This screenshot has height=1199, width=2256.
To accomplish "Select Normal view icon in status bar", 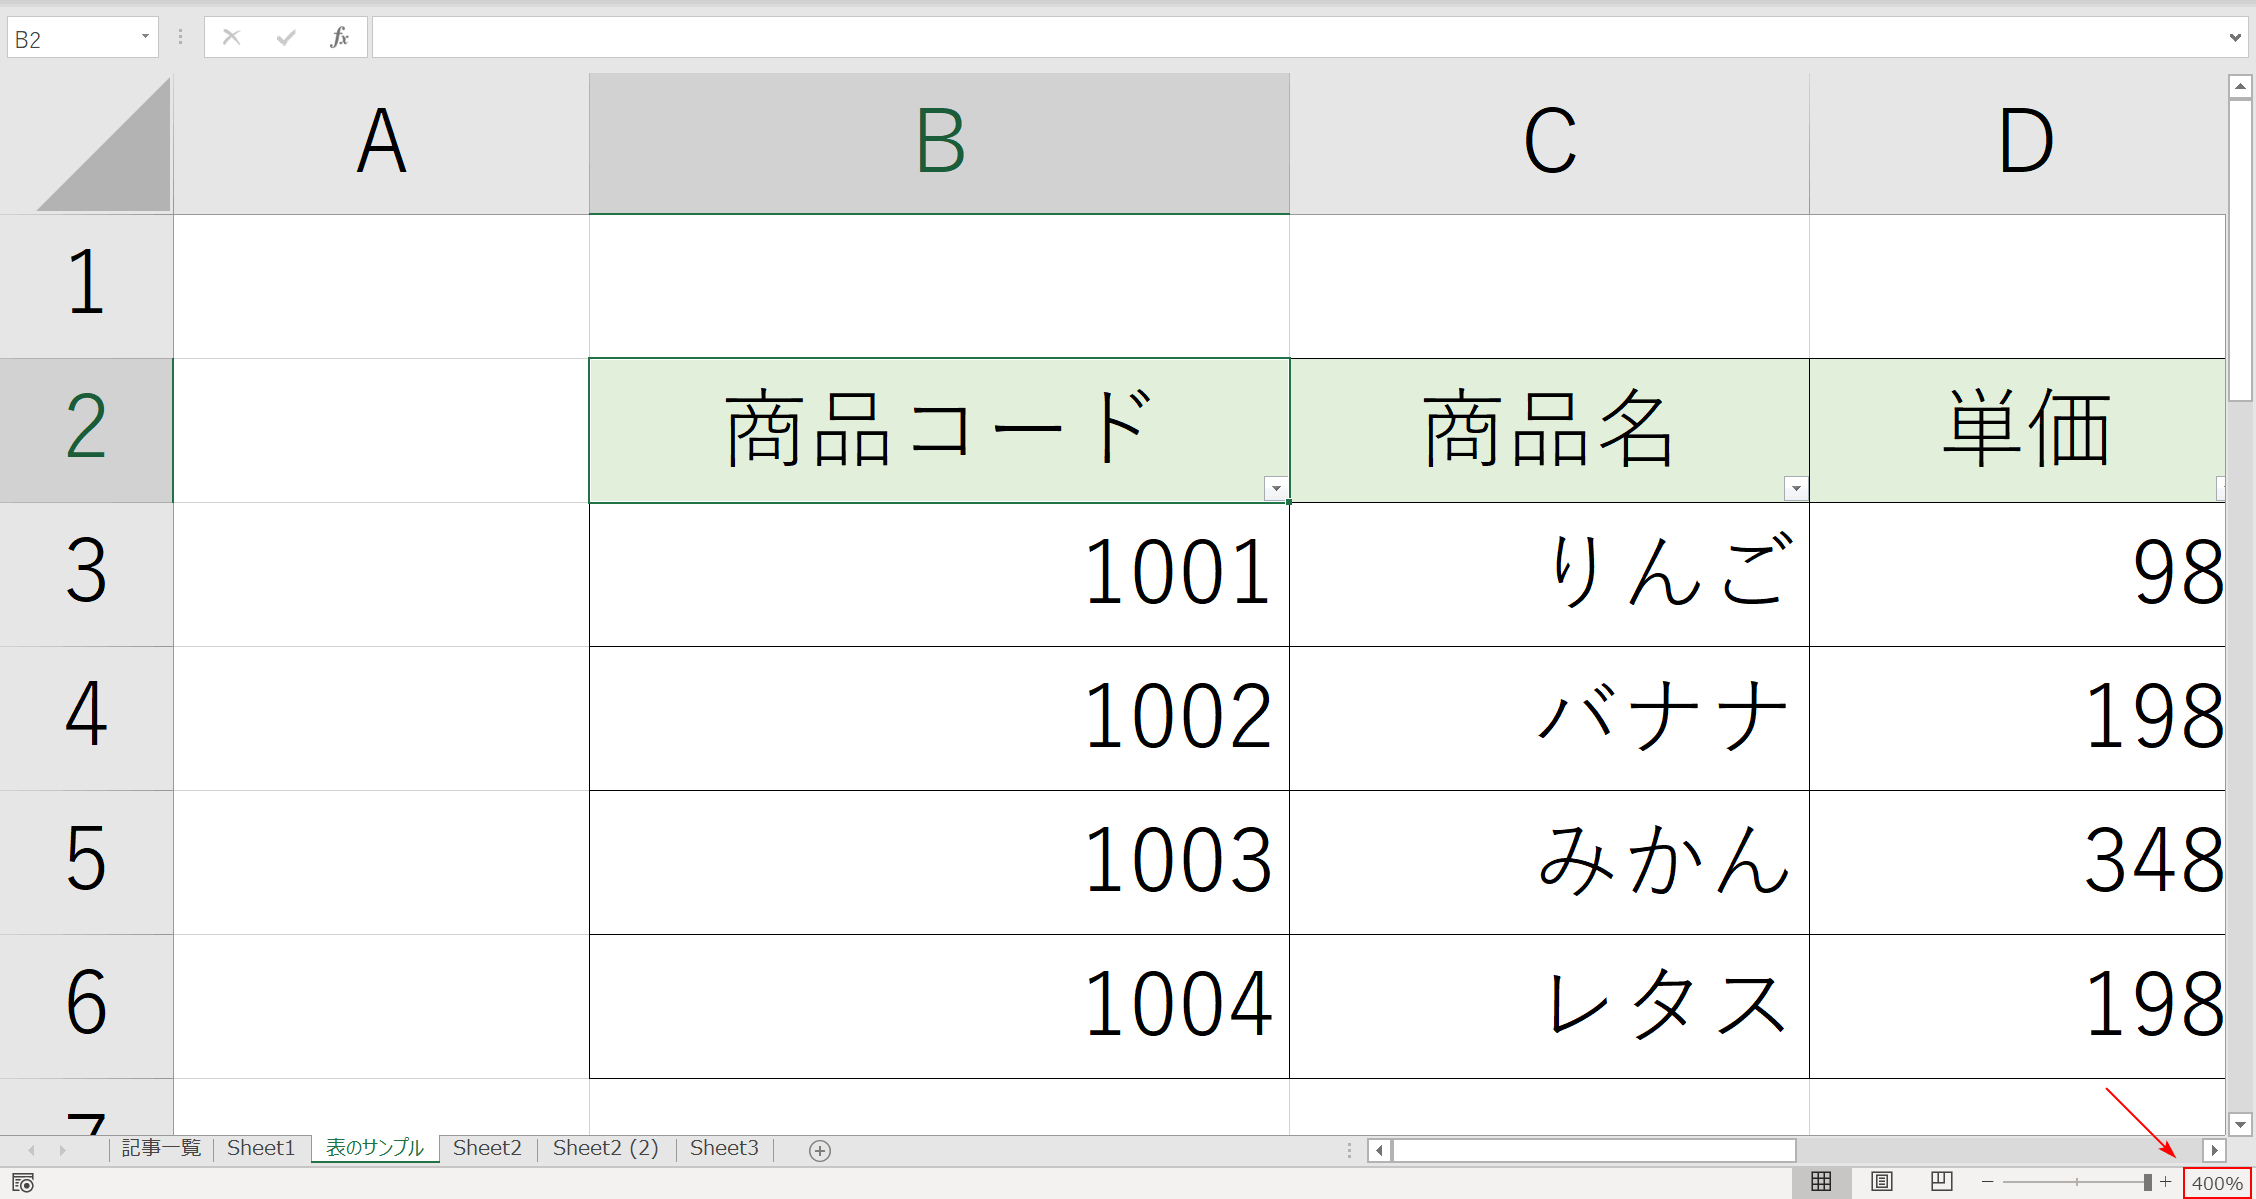I will pos(1822,1181).
